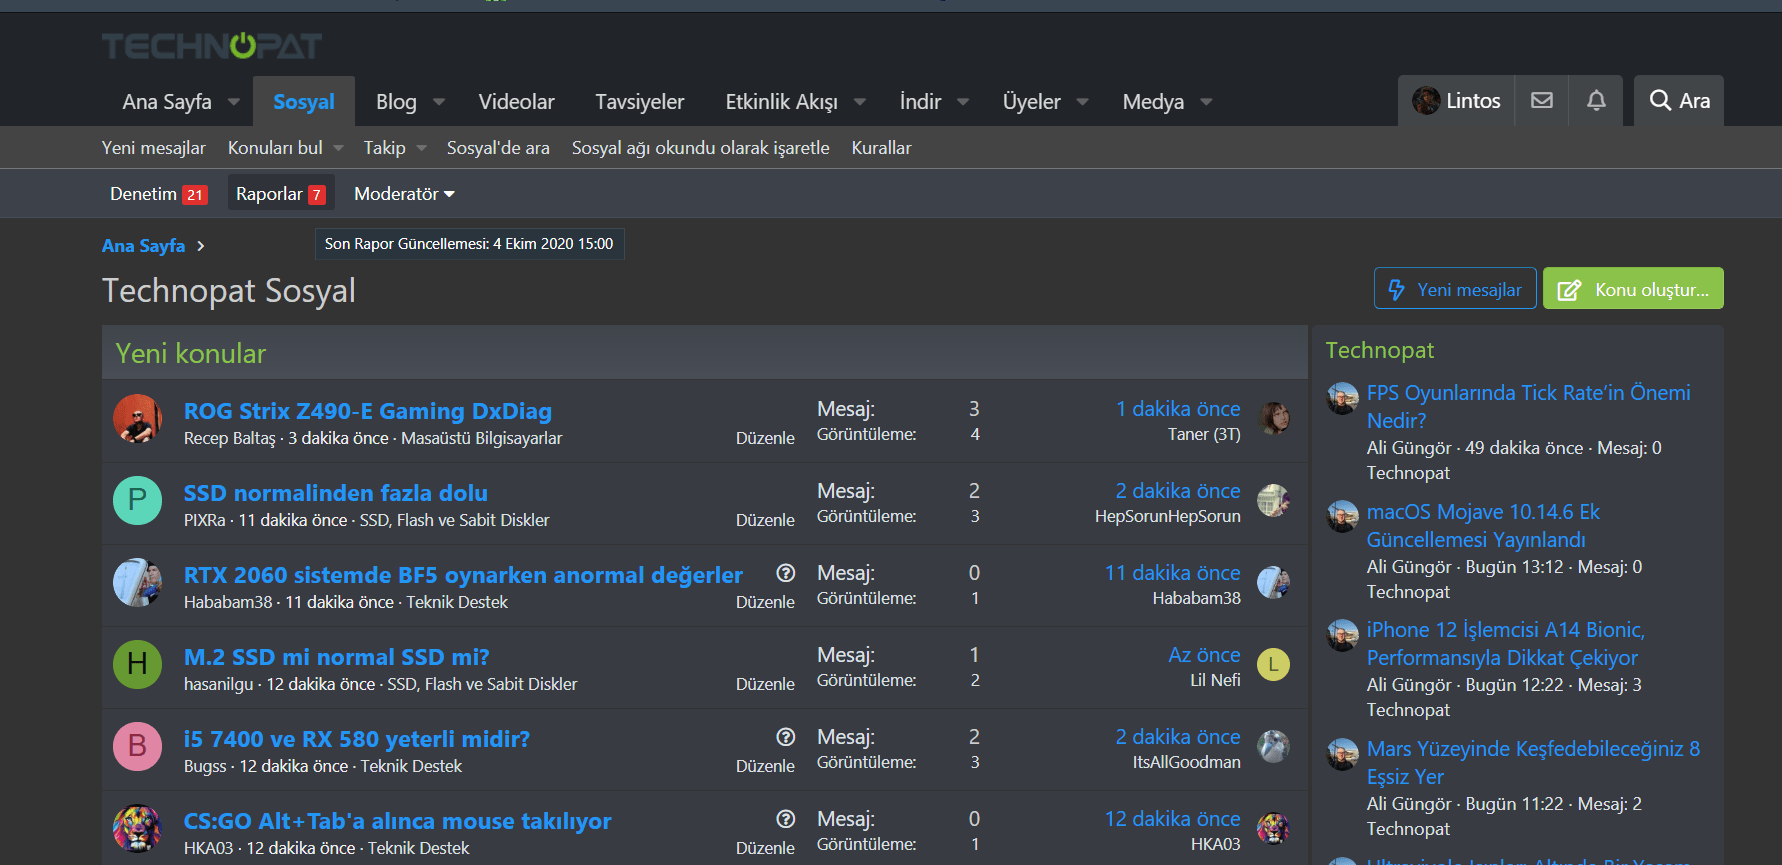The height and width of the screenshot is (865, 1782).
Task: Click Düzenle on the i5 7400 thread
Action: point(765,766)
